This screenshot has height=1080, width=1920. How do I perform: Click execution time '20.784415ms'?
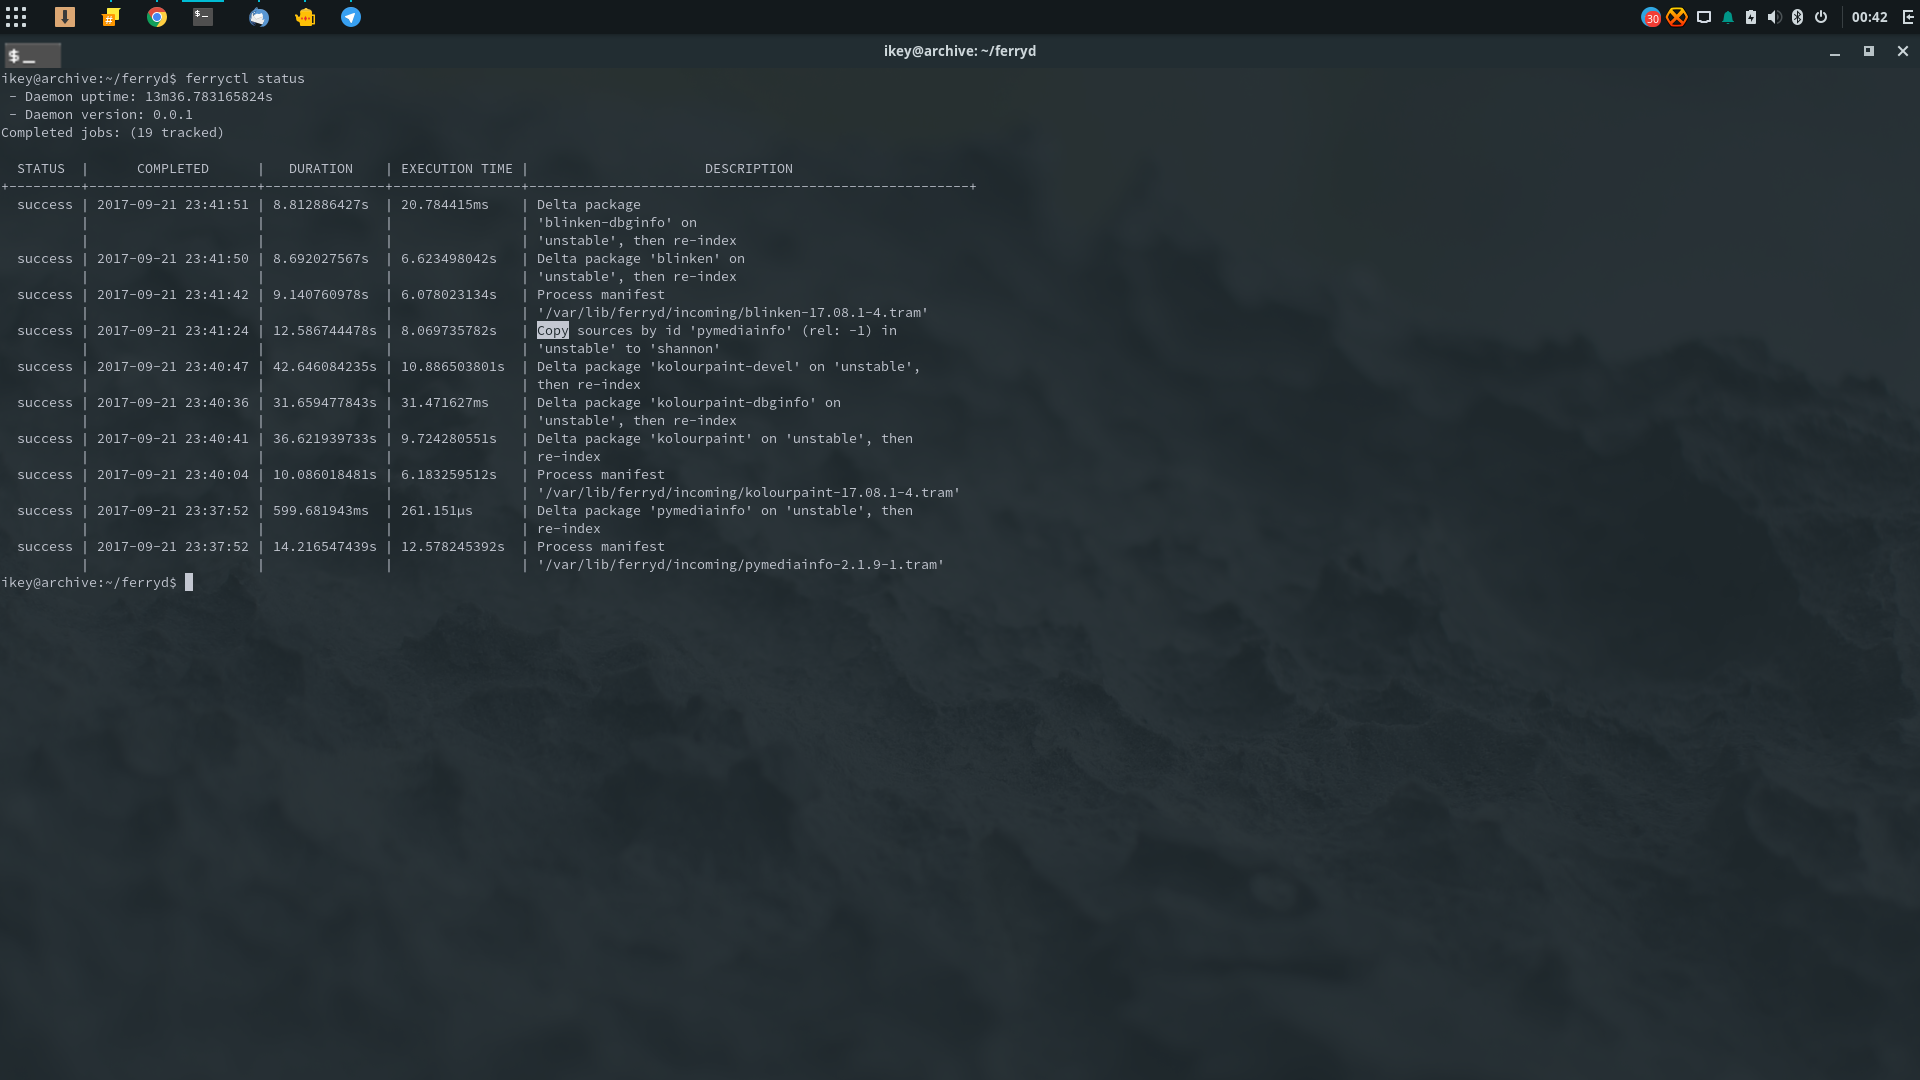click(445, 205)
